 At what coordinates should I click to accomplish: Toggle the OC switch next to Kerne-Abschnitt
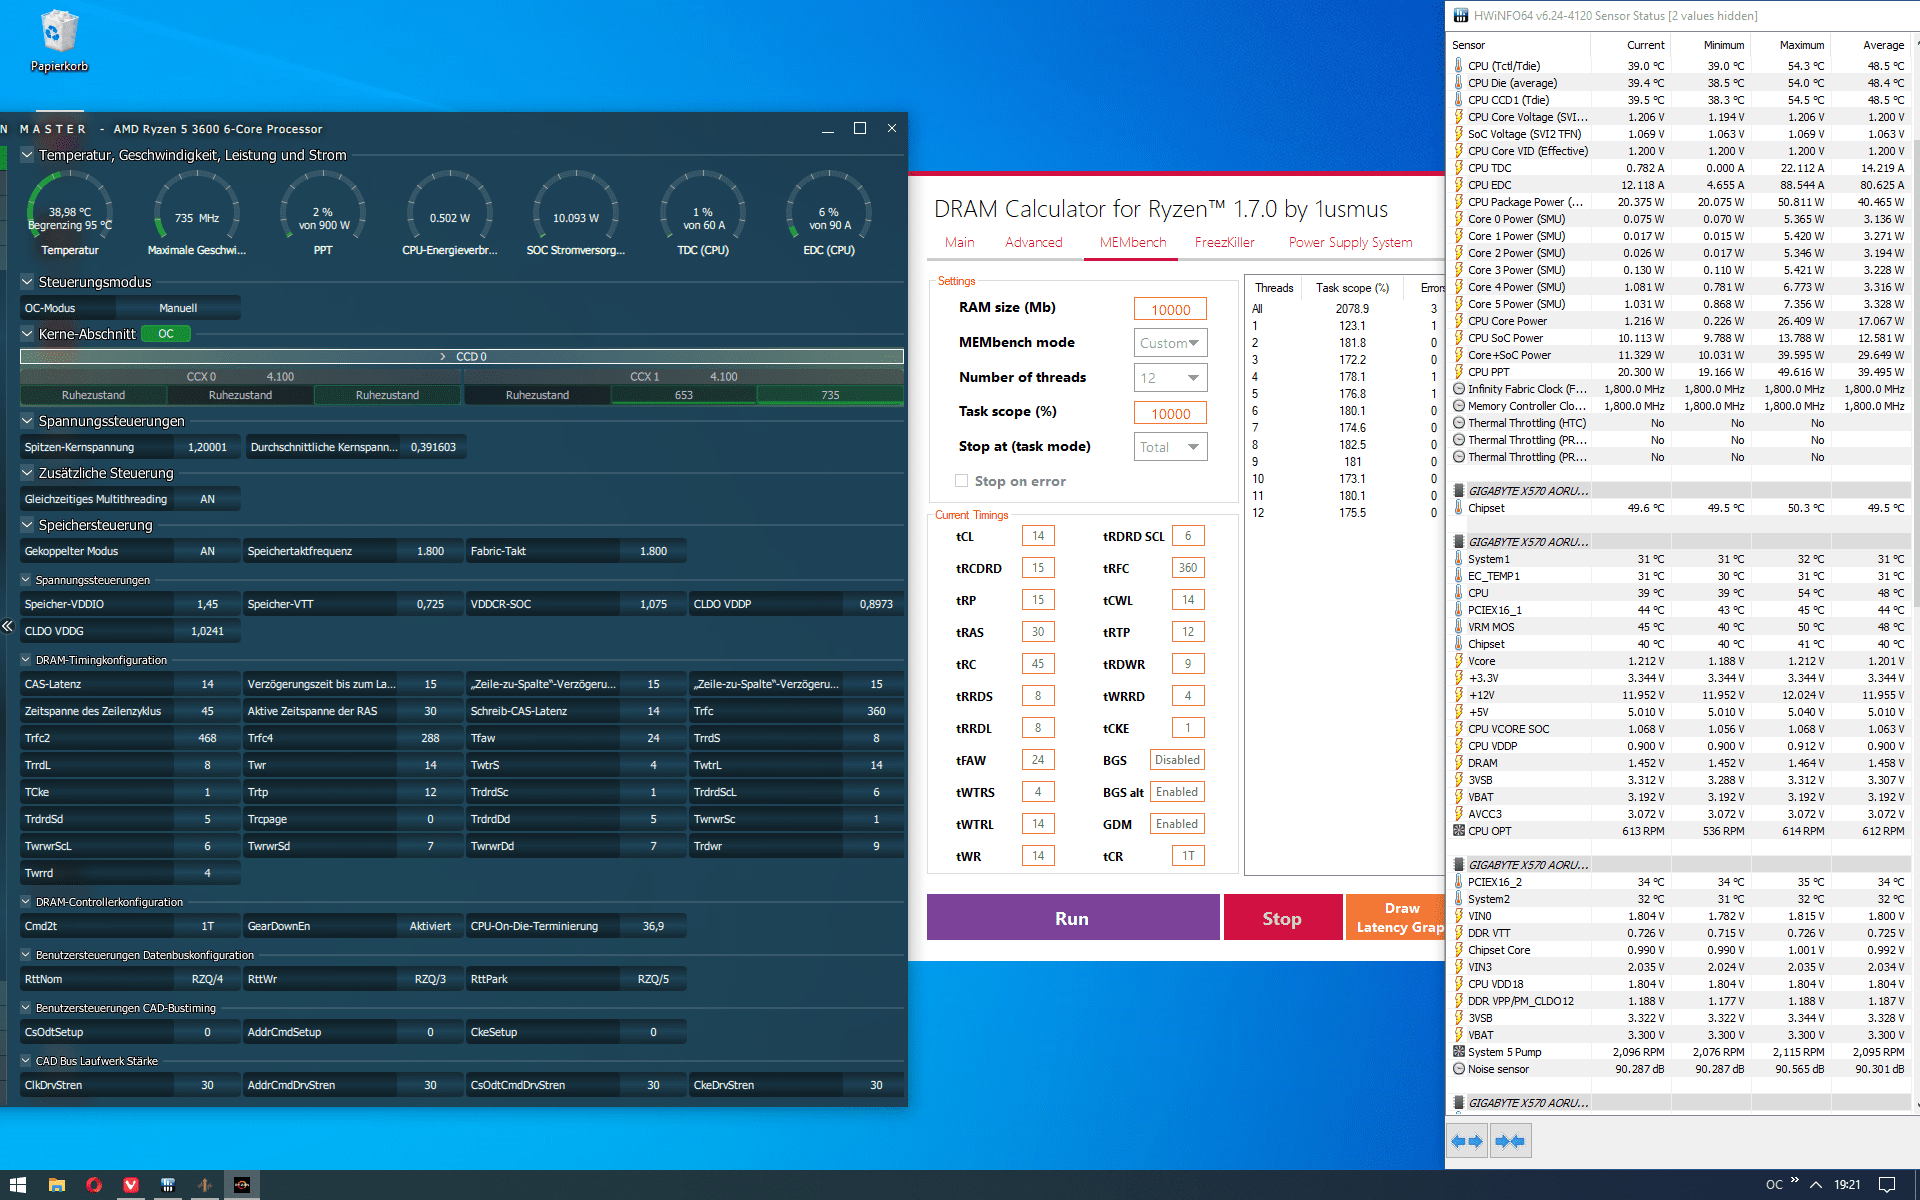point(166,334)
